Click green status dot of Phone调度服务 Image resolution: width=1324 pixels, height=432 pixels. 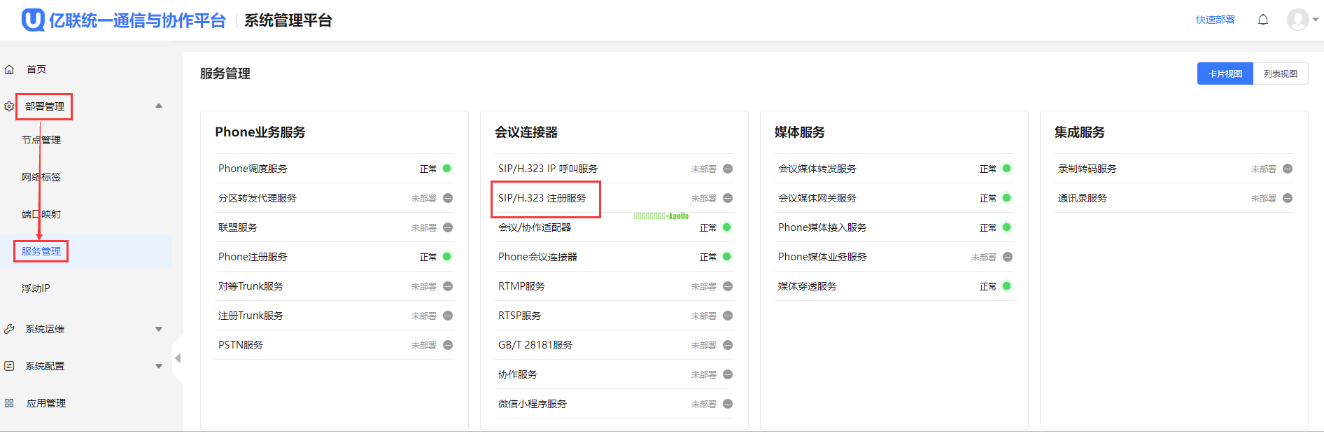click(x=447, y=169)
